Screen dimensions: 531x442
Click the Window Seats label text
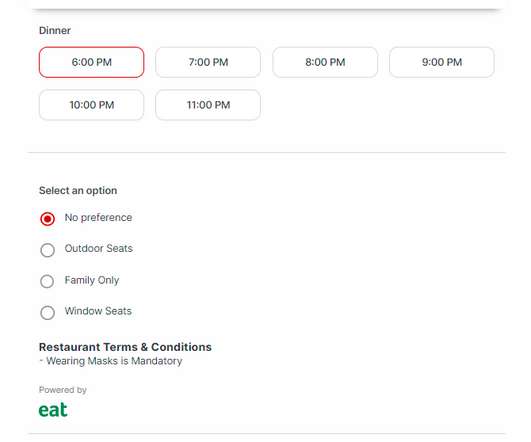(x=98, y=311)
